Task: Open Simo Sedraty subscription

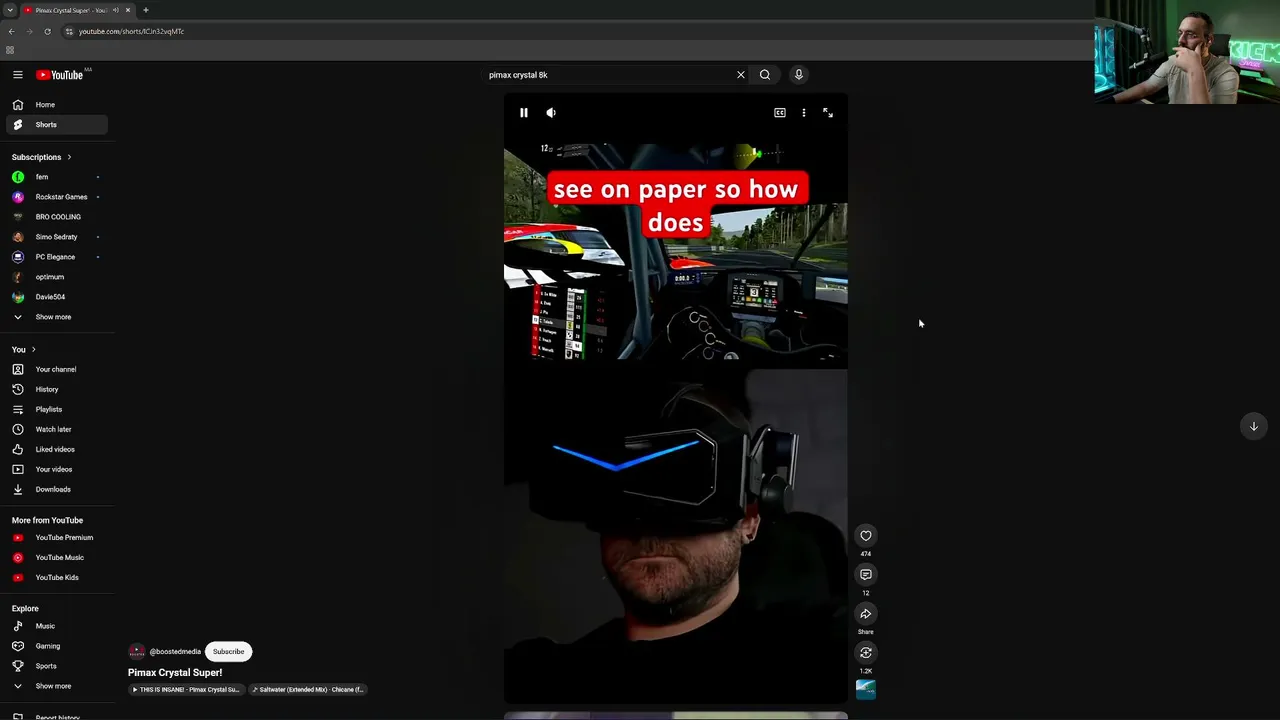Action: [x=56, y=237]
